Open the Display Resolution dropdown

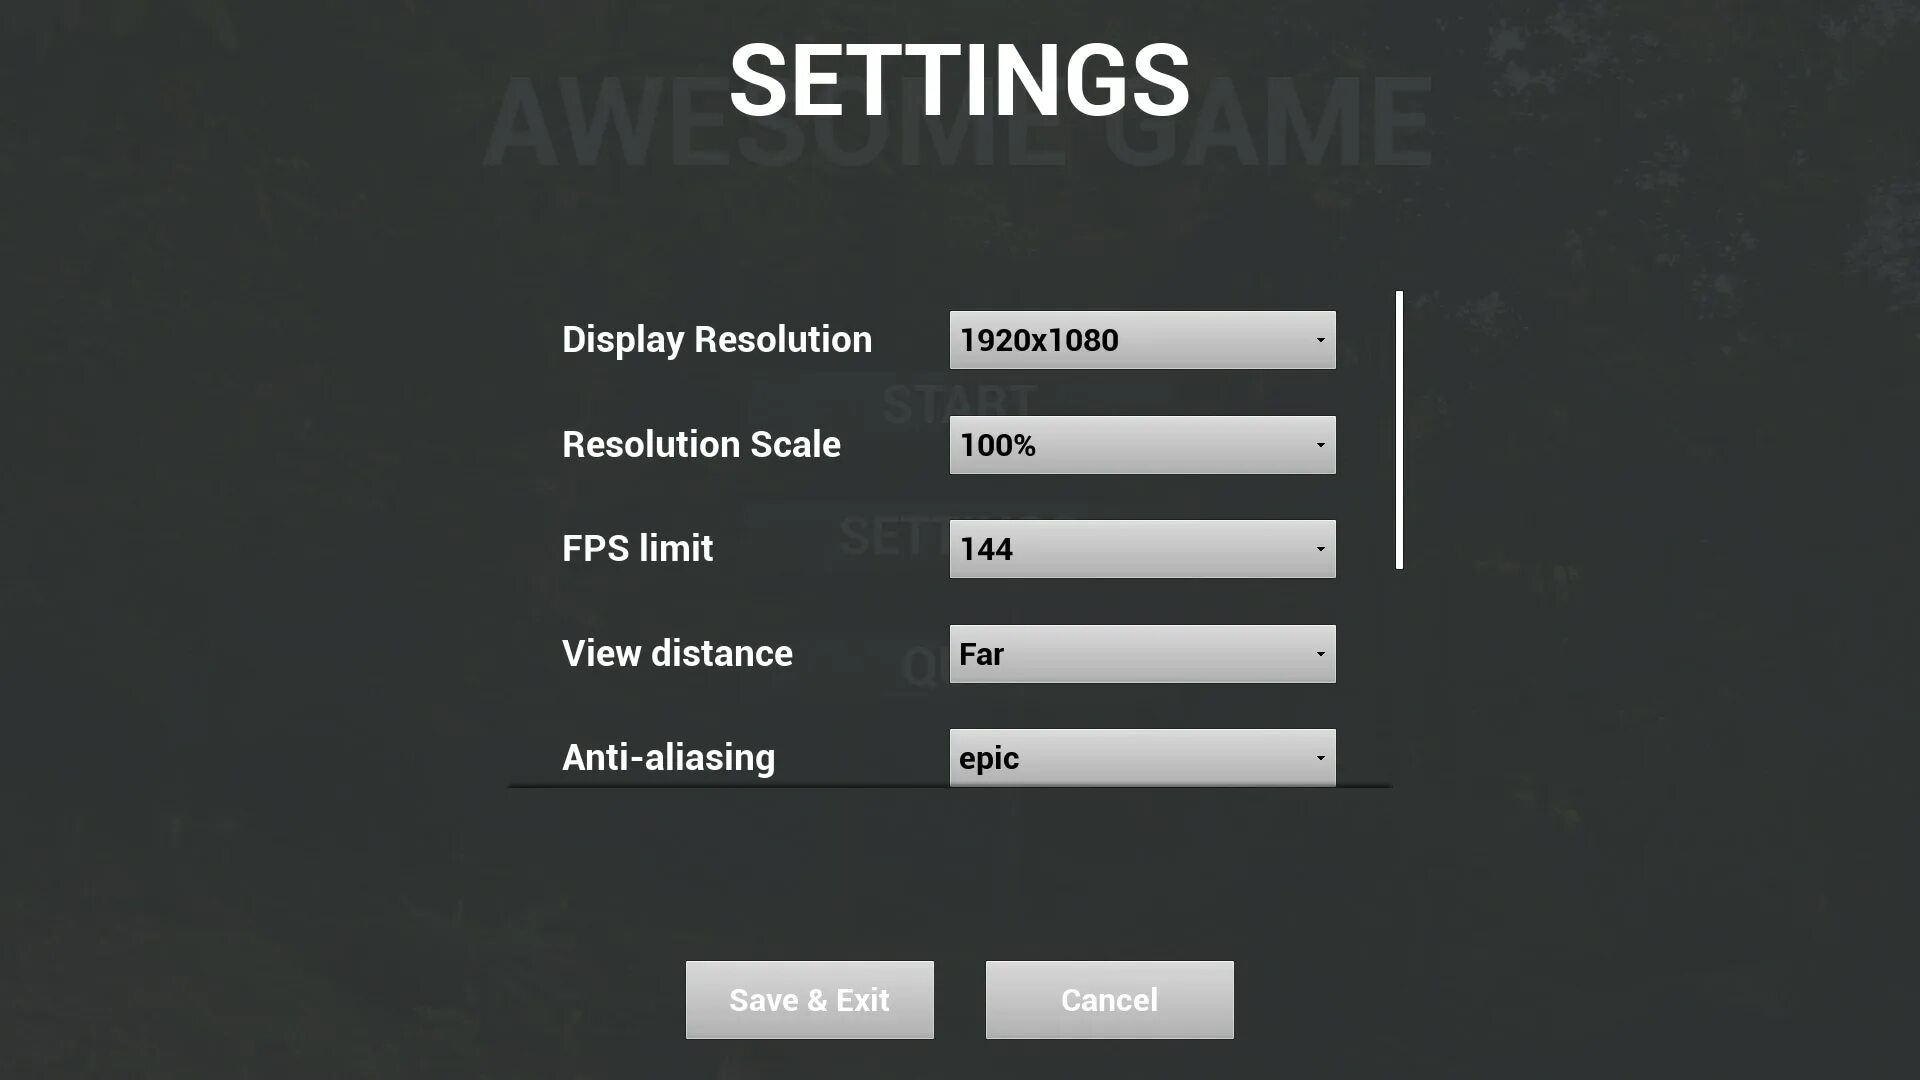1142,340
